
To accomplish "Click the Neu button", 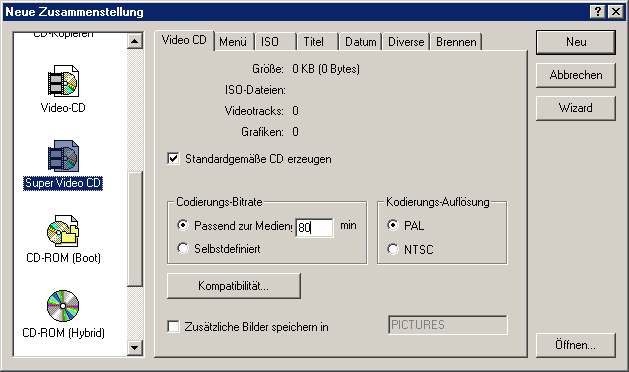I will 576,42.
